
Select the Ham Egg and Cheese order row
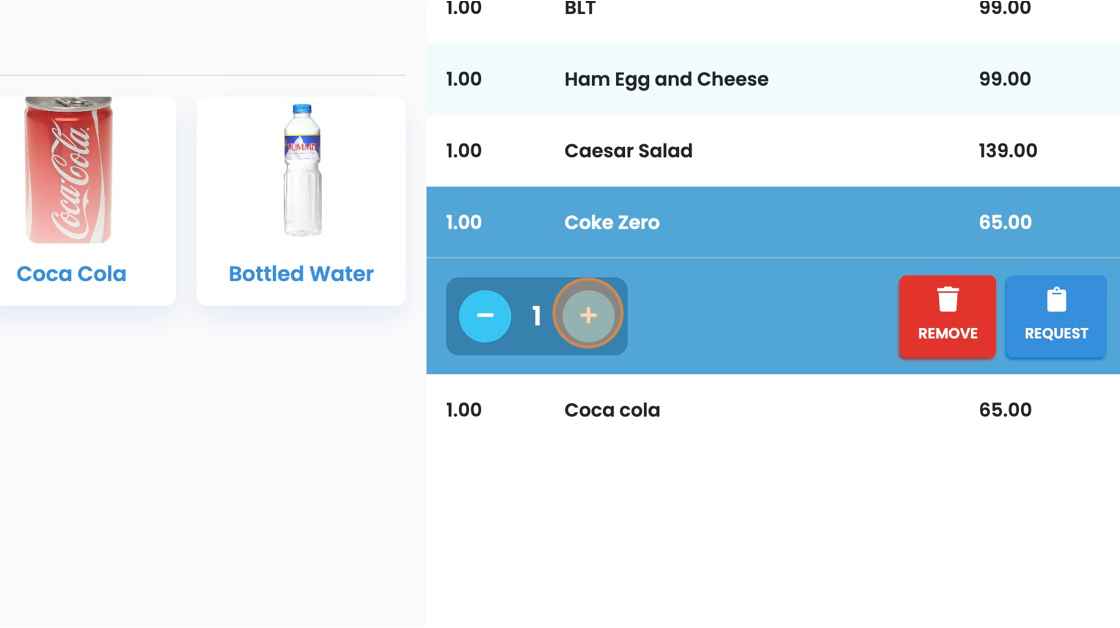(773, 79)
